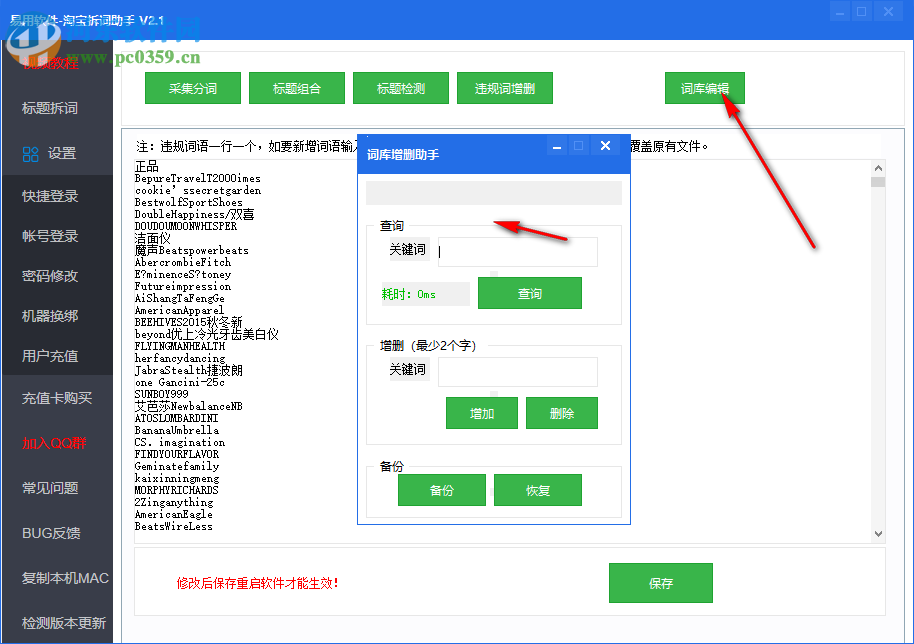Focus the 增删 关键词 input field

pos(518,372)
